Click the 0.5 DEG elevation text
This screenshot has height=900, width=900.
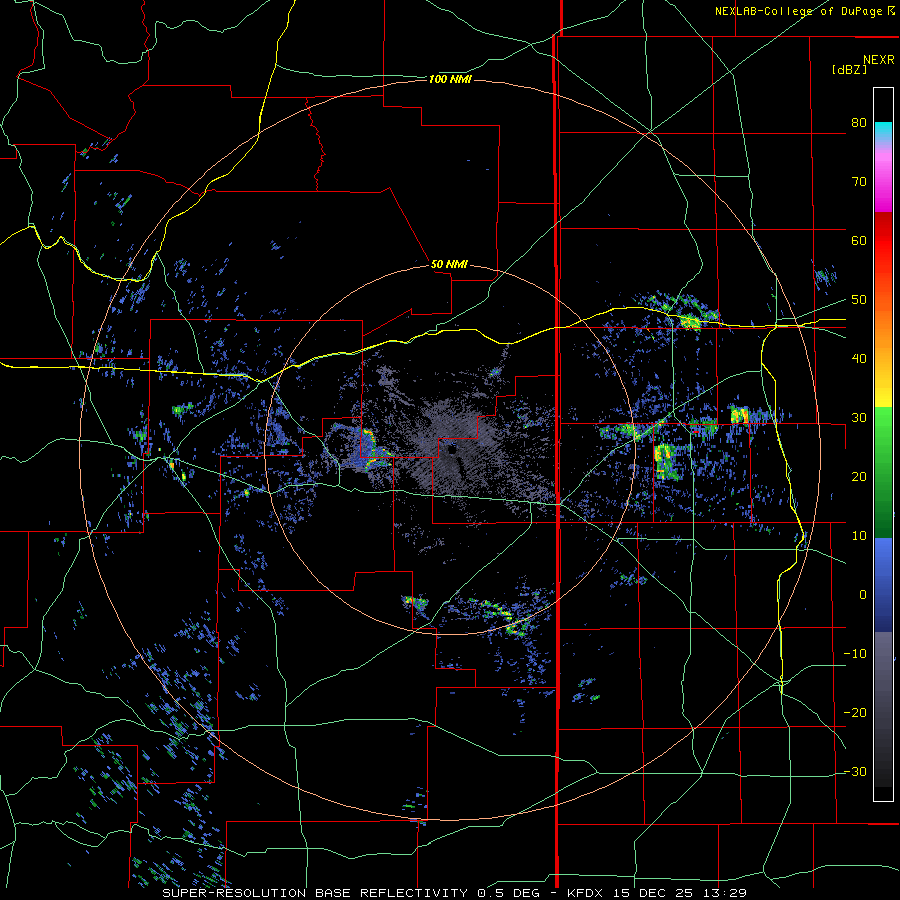tap(509, 893)
